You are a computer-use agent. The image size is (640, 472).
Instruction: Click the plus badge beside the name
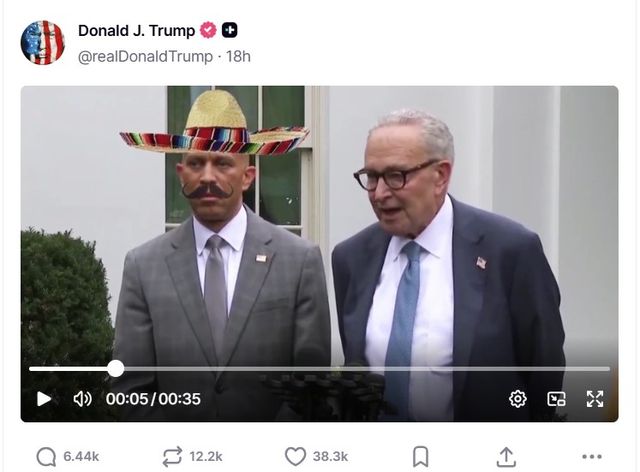pos(229,30)
